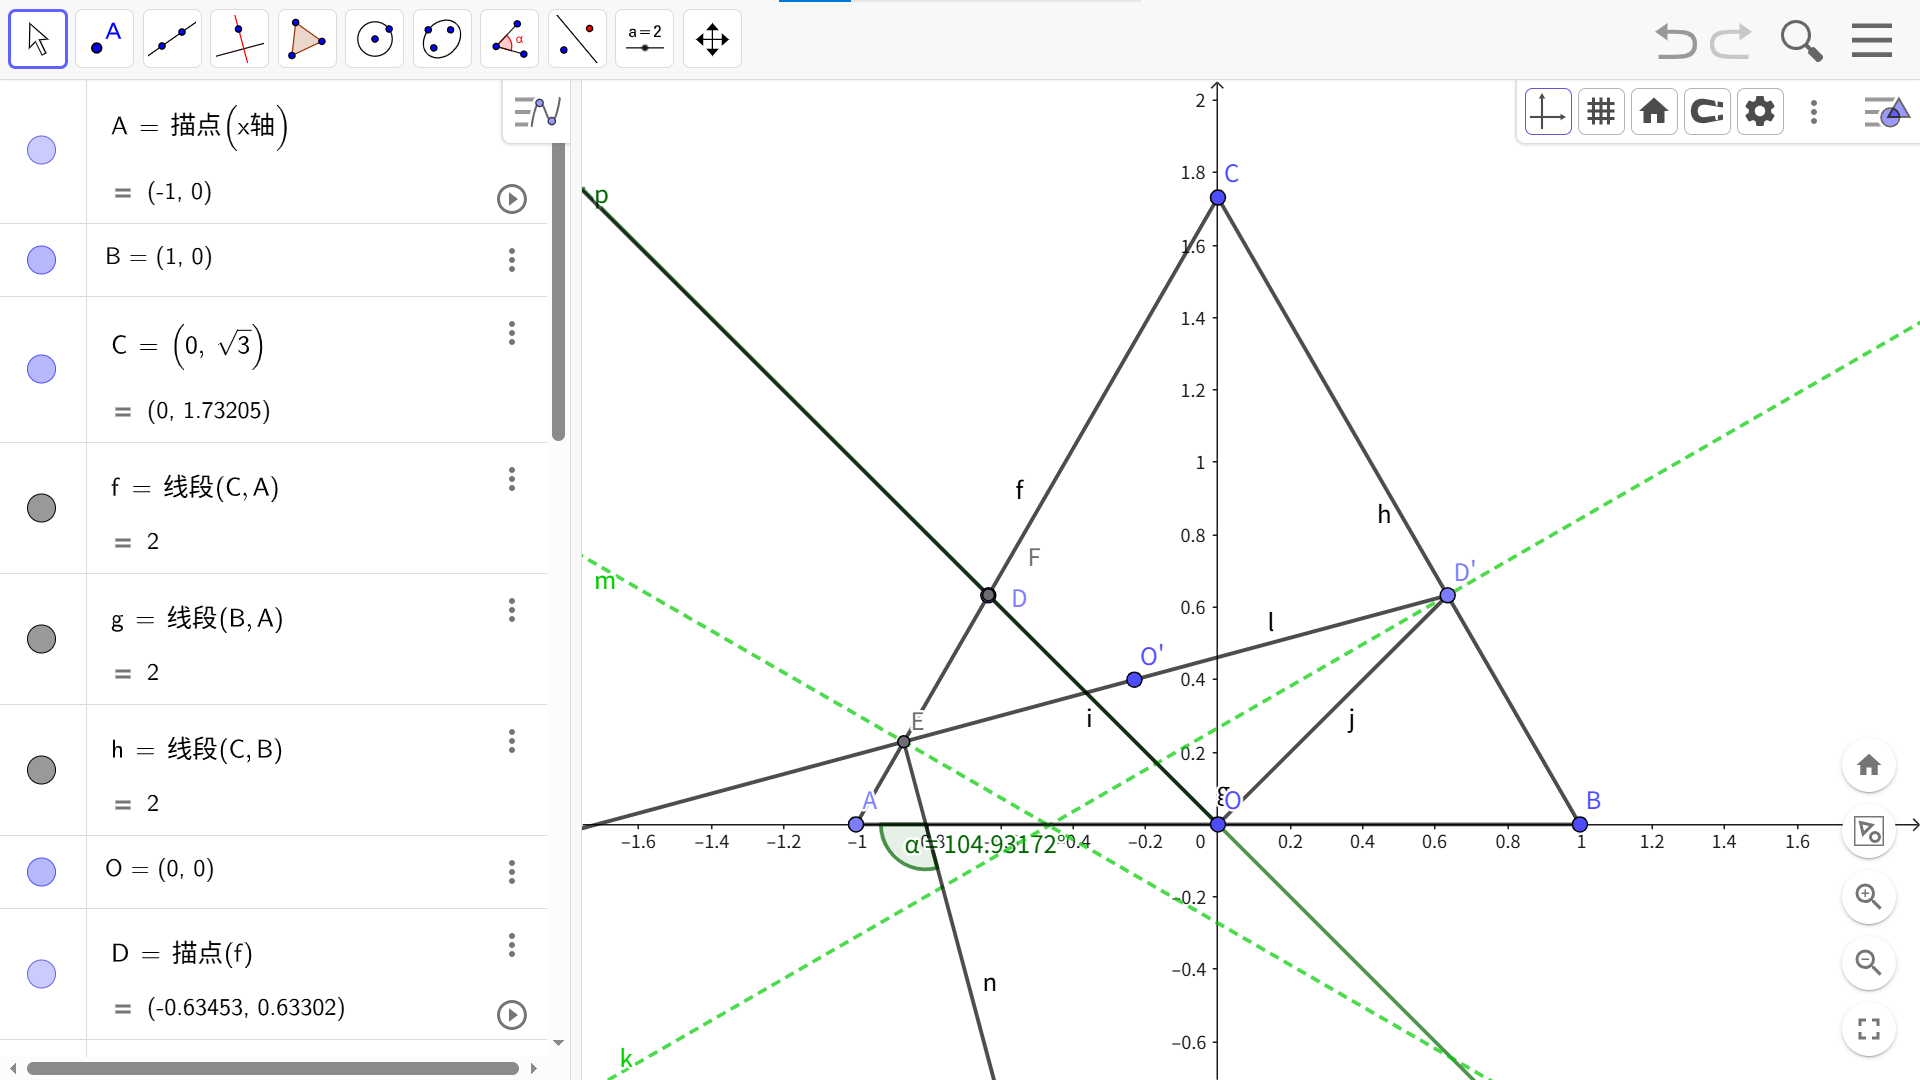Toggle grid display in style bar
Viewport: 1920px width, 1080px height.
[x=1601, y=112]
